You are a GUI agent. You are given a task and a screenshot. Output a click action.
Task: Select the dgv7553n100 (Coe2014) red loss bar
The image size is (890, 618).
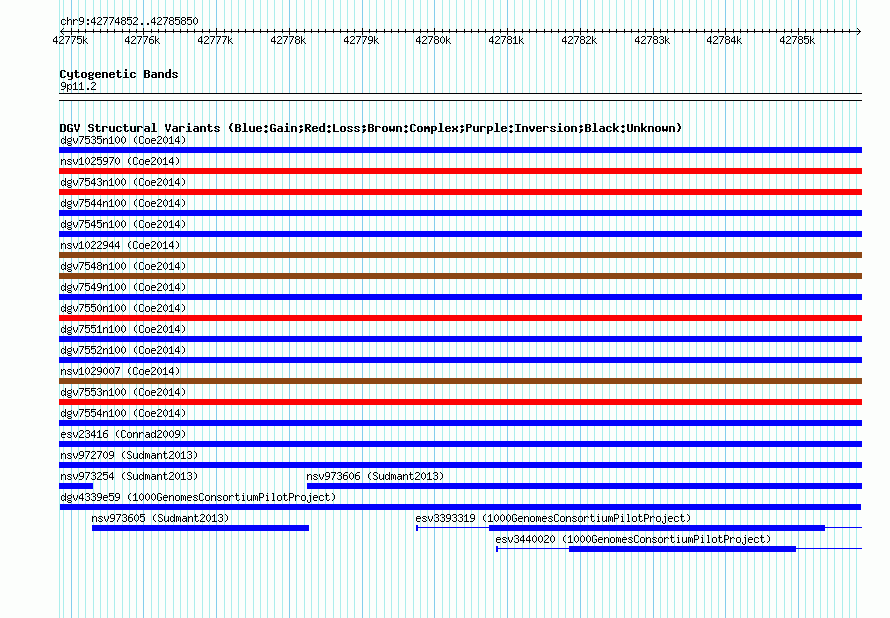(460, 402)
